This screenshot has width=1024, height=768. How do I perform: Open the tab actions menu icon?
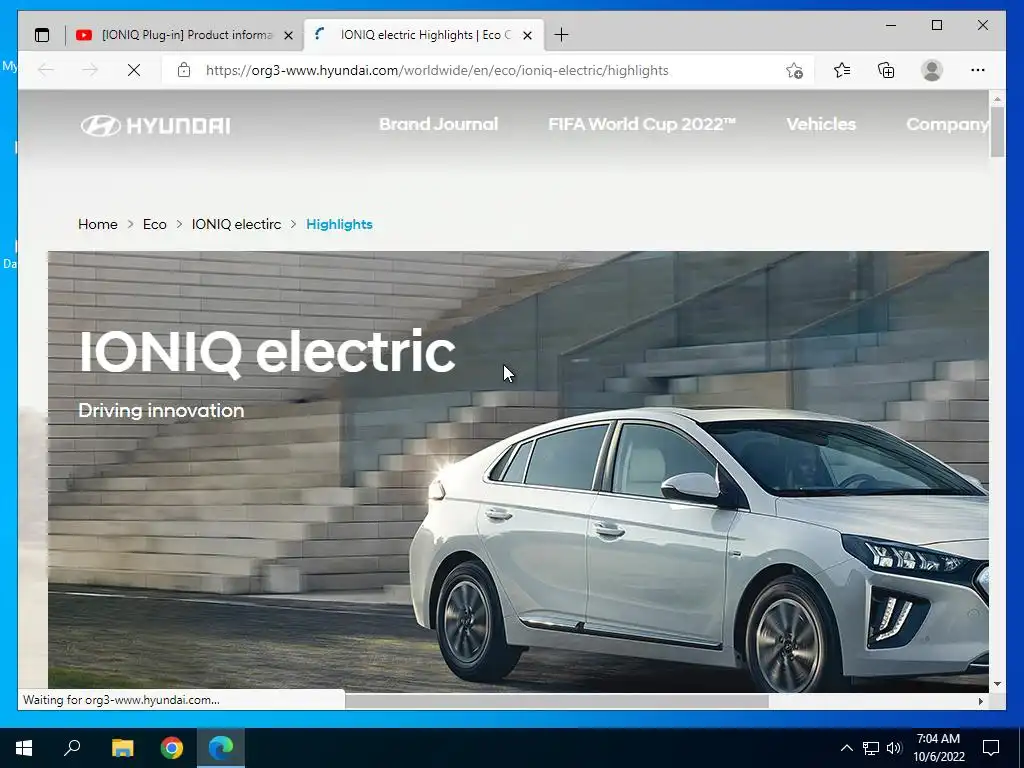[42, 35]
